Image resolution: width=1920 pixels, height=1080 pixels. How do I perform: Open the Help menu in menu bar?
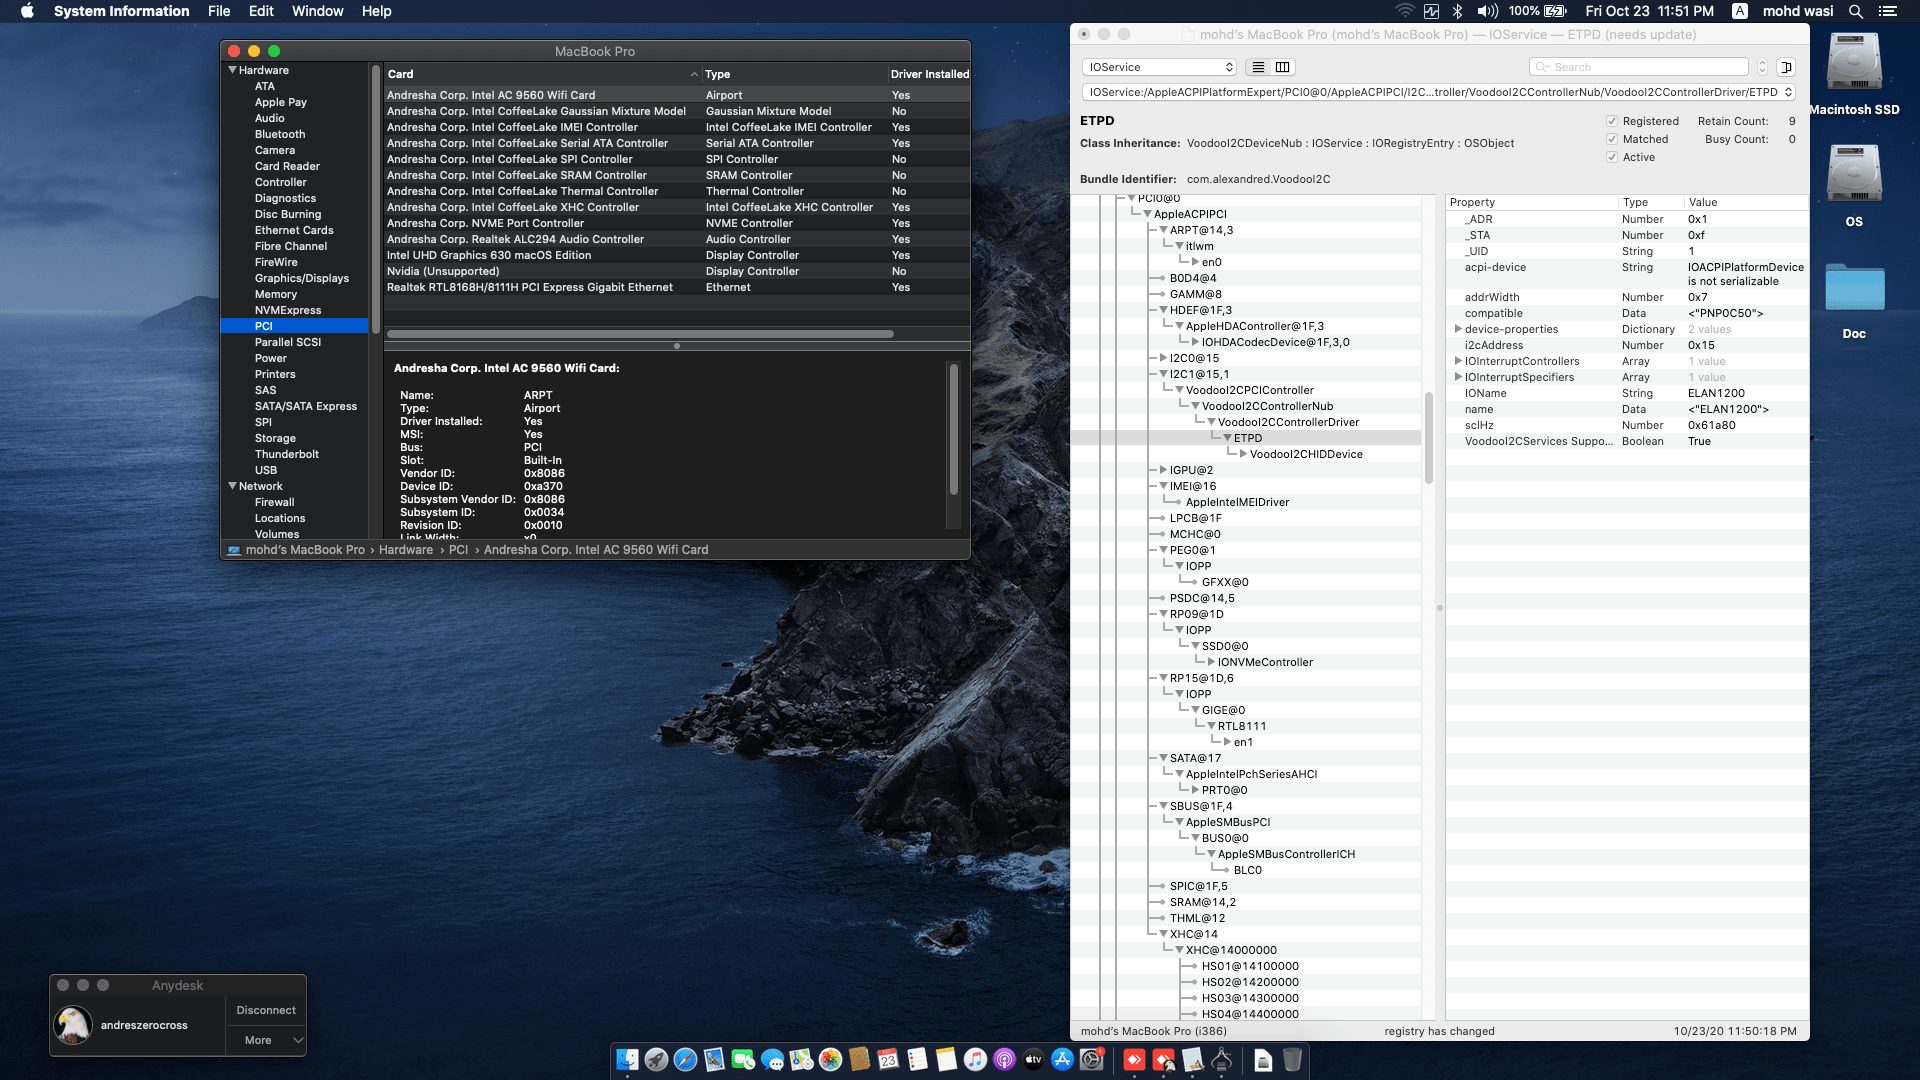(x=377, y=11)
